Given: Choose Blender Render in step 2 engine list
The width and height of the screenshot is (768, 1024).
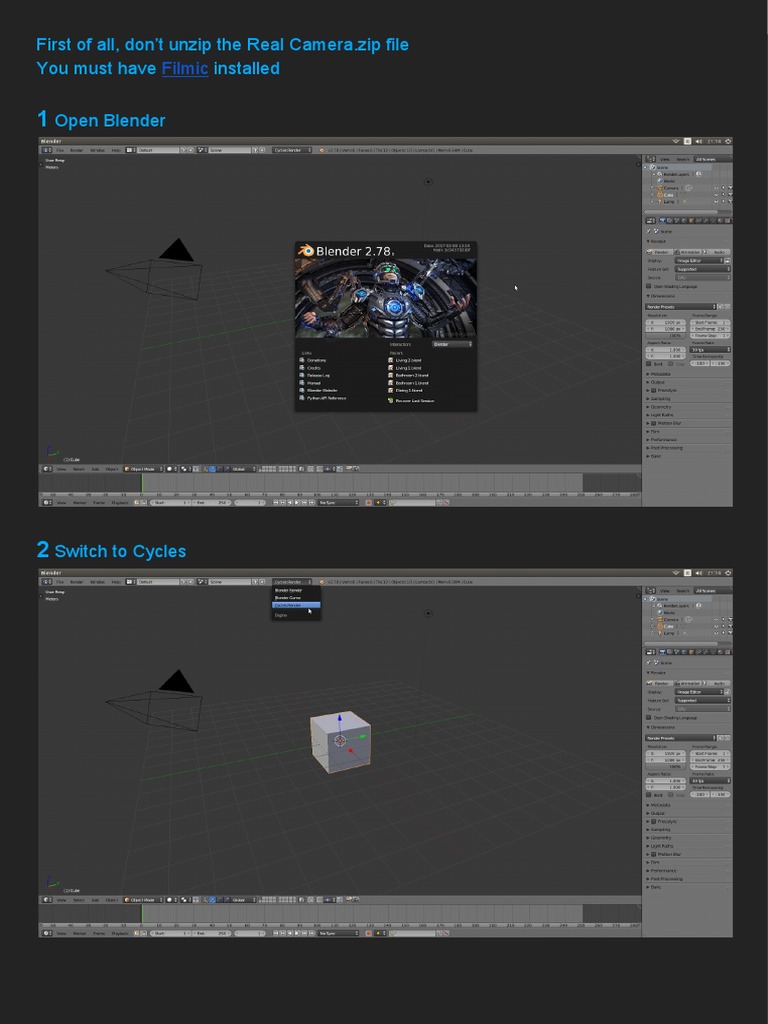Looking at the screenshot, I should pyautogui.click(x=288, y=590).
